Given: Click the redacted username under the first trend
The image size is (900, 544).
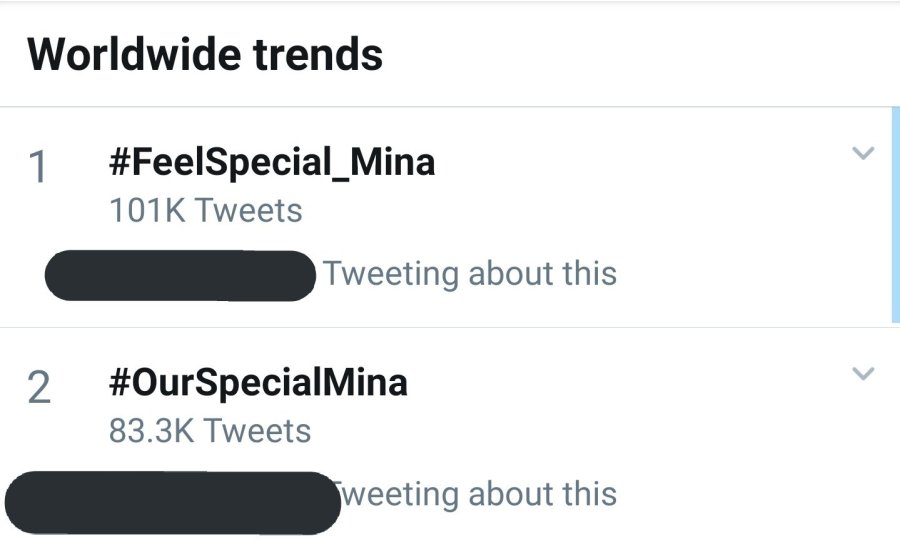Looking at the screenshot, I should pyautogui.click(x=181, y=276).
